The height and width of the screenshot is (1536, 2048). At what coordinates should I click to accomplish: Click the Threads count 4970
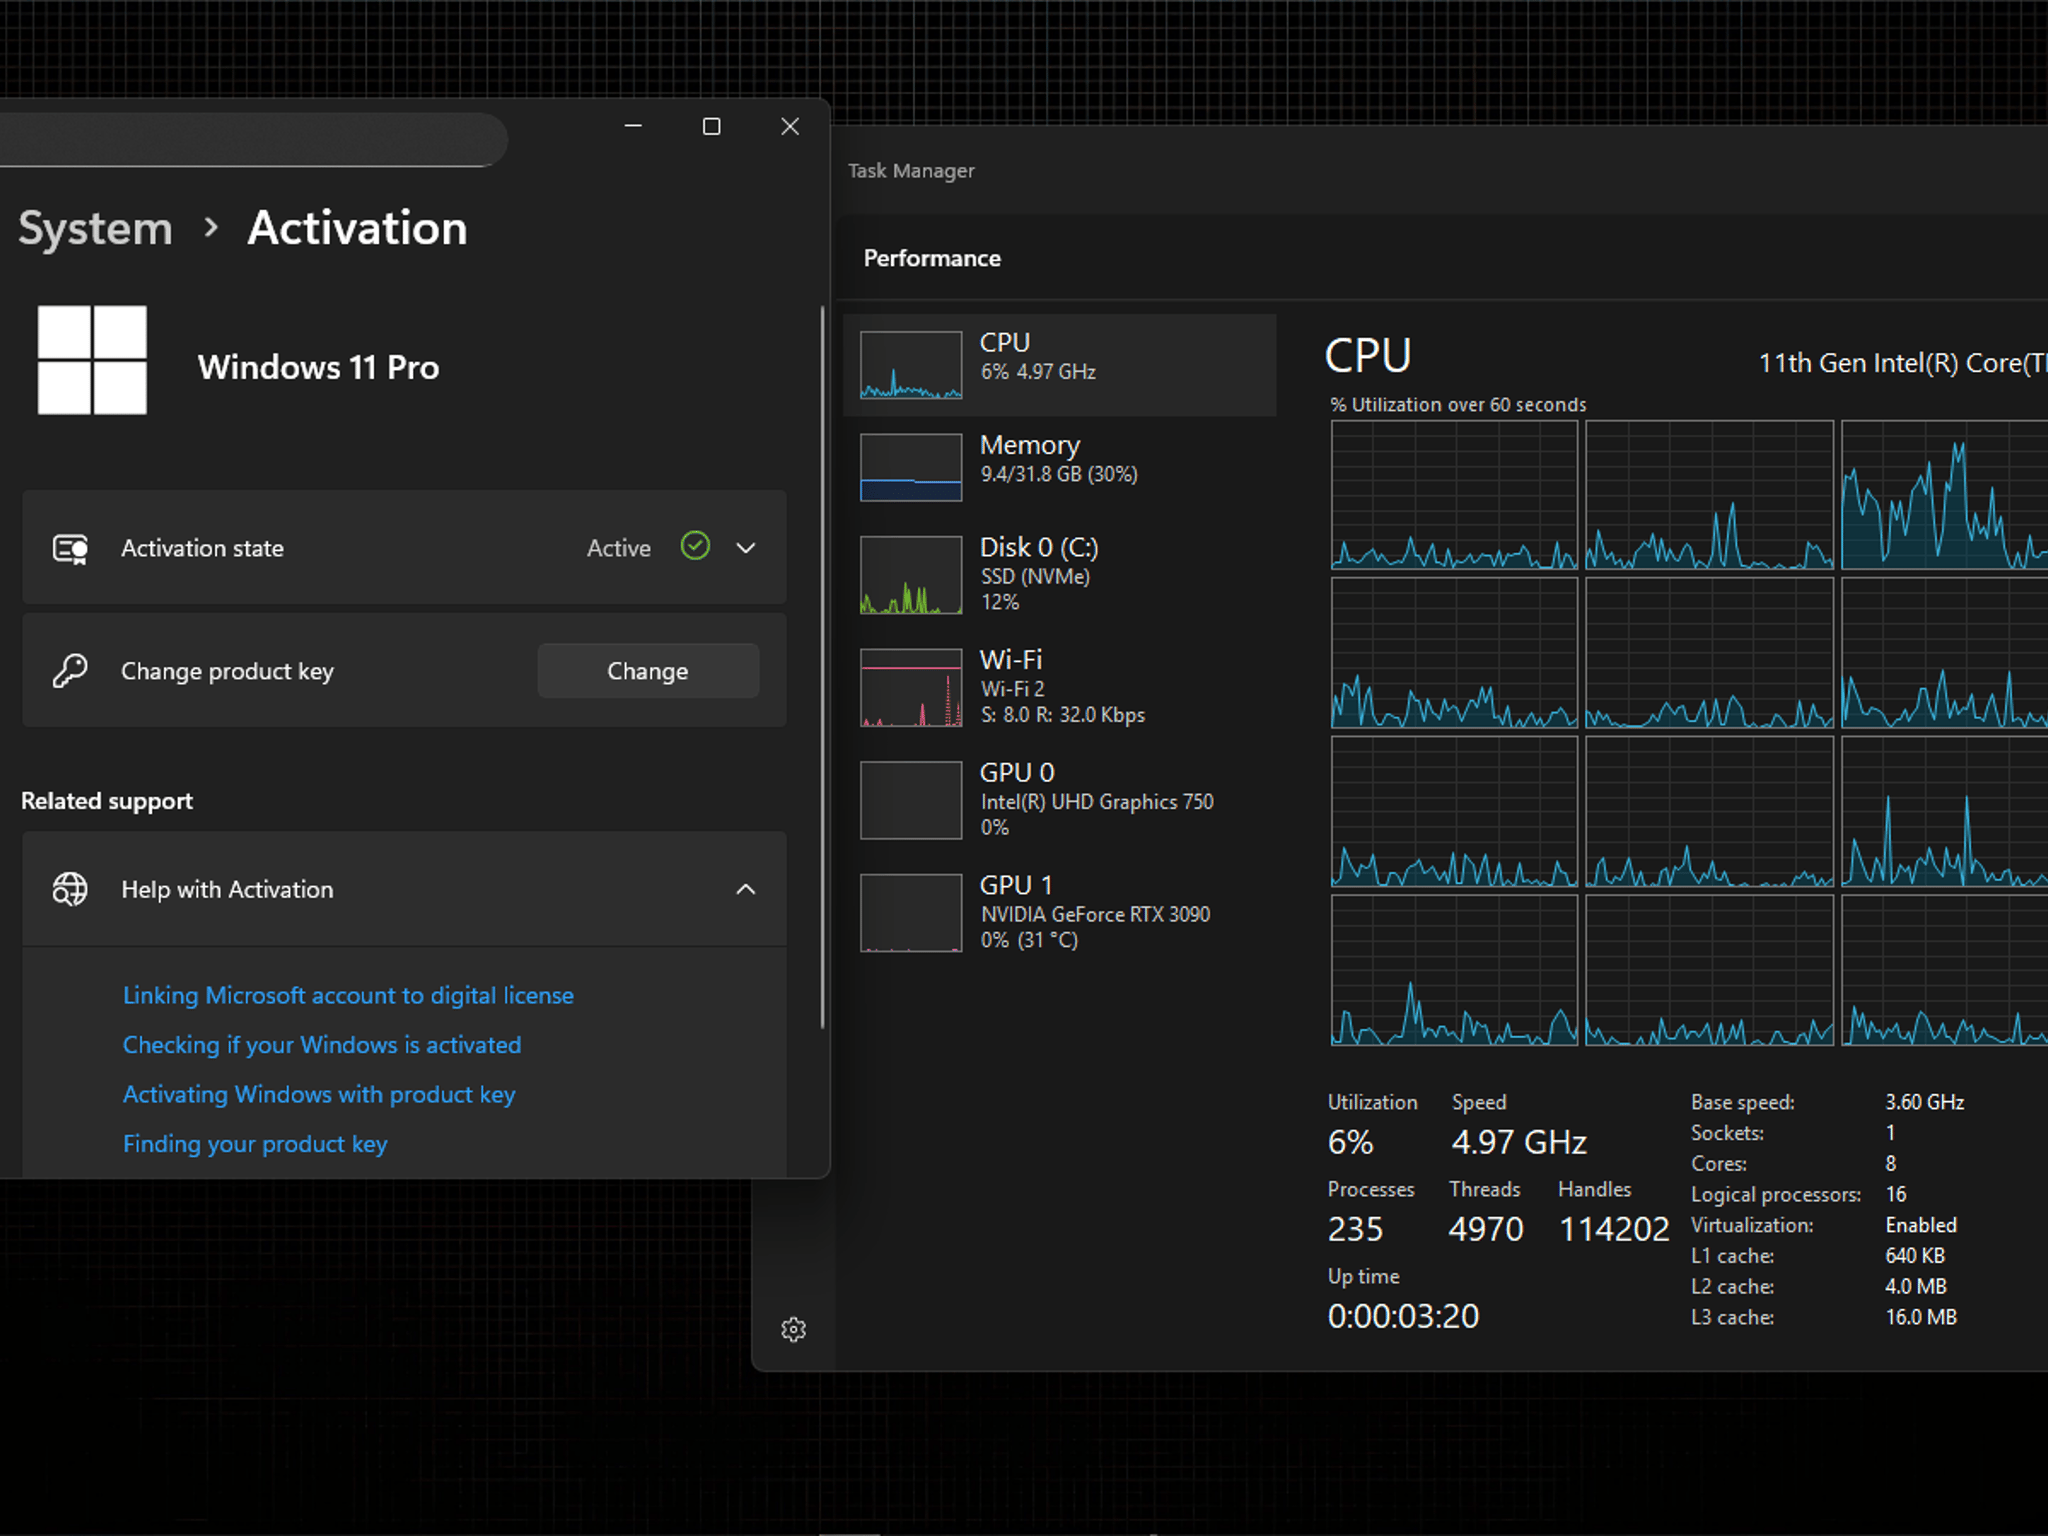1486,1229
